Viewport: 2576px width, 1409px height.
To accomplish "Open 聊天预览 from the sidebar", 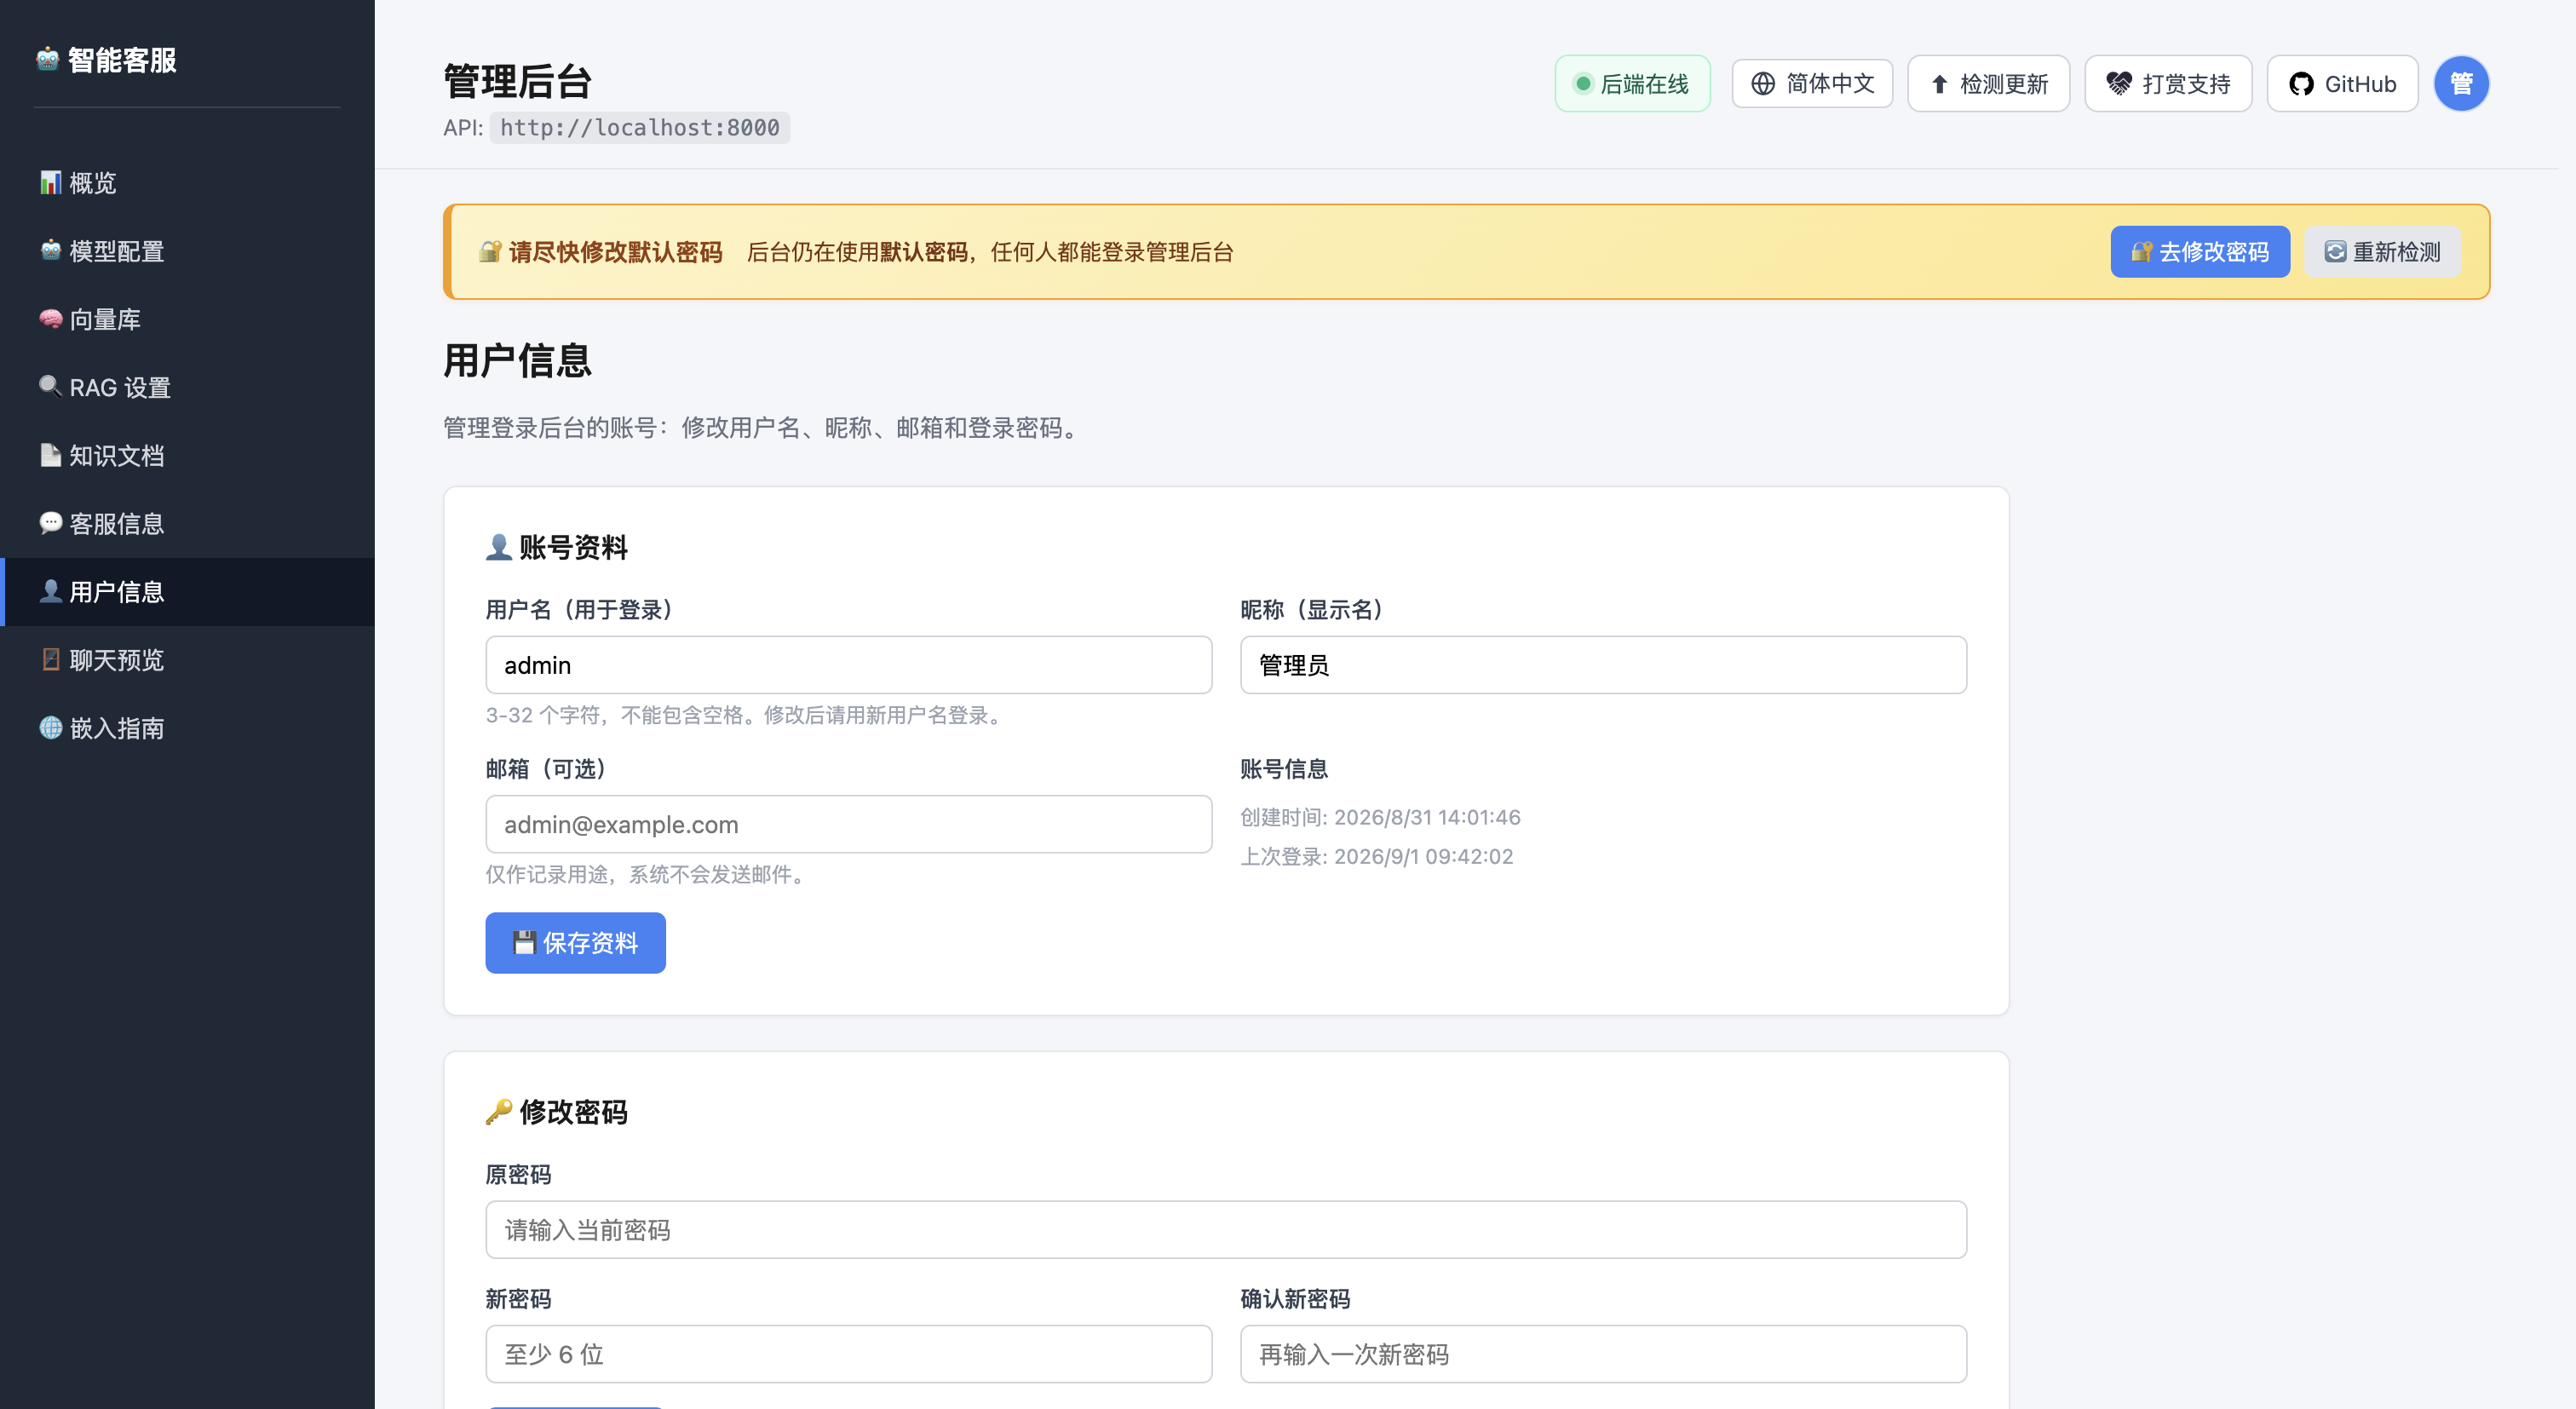I will (x=188, y=659).
